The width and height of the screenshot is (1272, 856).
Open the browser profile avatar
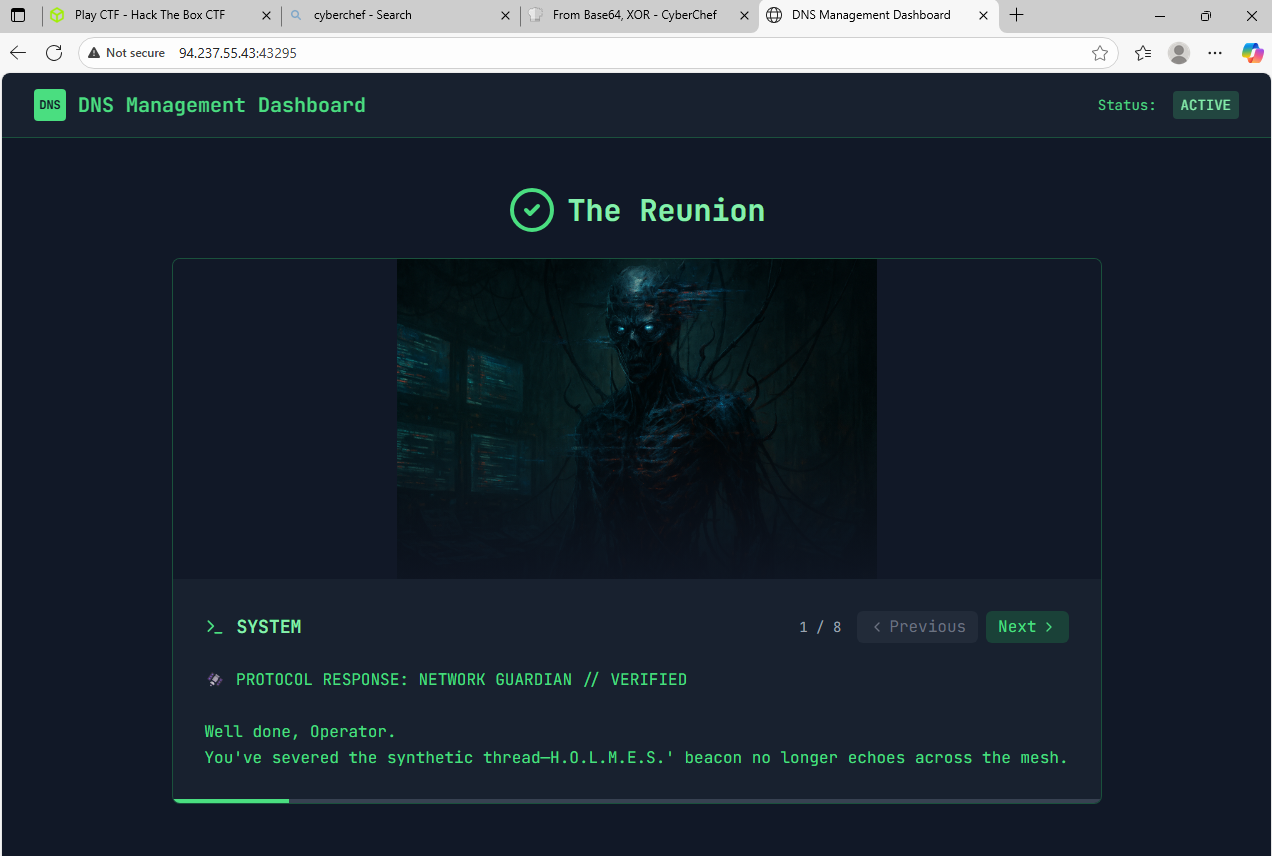click(1179, 53)
